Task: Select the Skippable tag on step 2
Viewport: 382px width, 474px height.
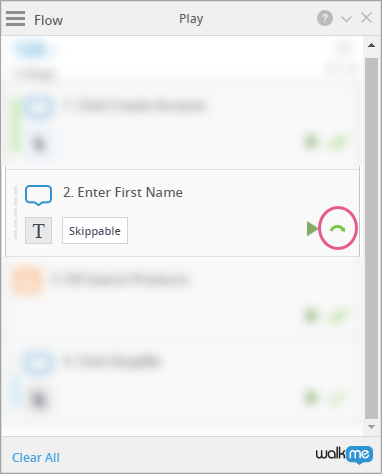Action: pos(95,231)
